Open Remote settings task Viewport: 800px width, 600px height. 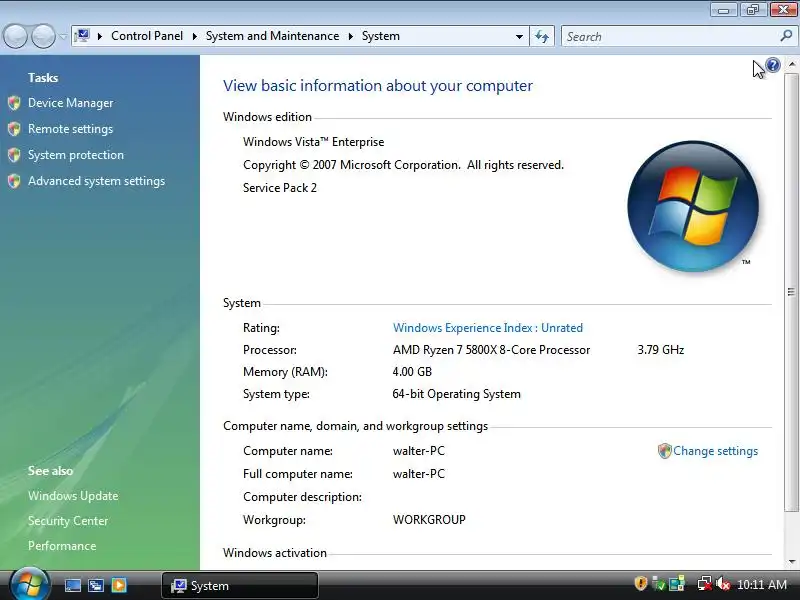click(x=70, y=129)
